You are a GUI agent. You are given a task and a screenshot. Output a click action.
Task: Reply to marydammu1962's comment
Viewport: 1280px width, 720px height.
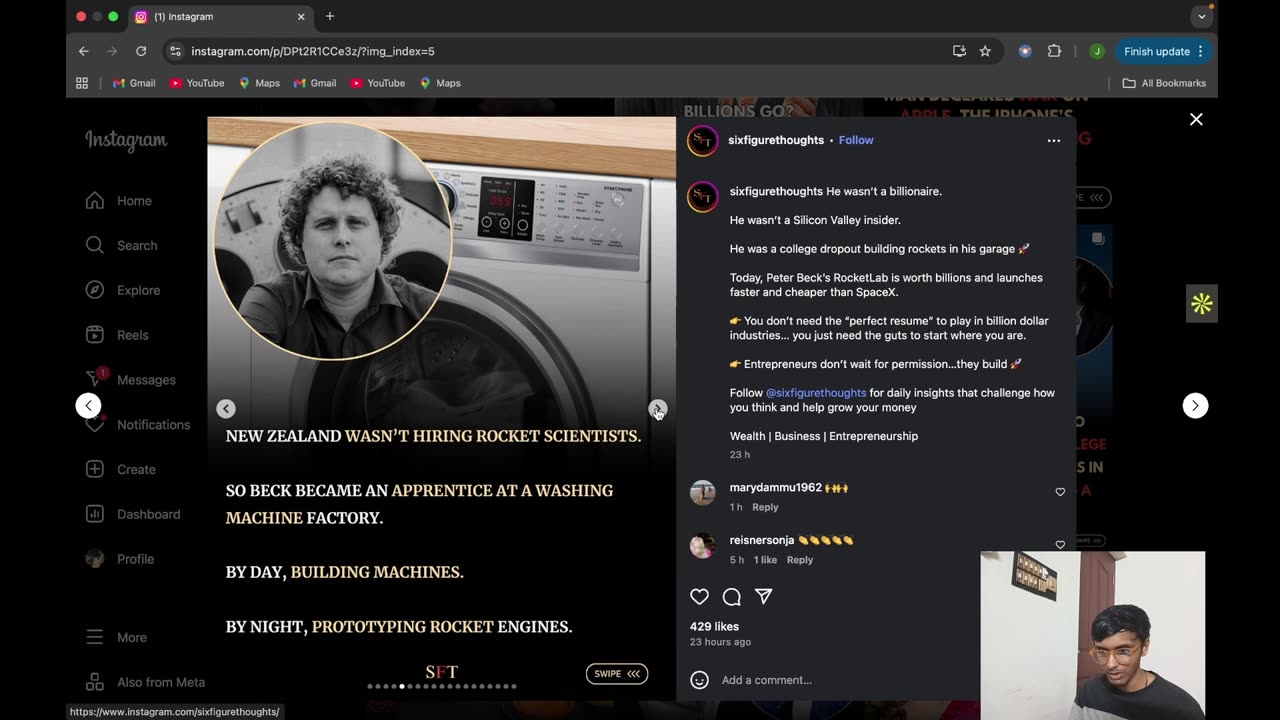click(x=765, y=507)
